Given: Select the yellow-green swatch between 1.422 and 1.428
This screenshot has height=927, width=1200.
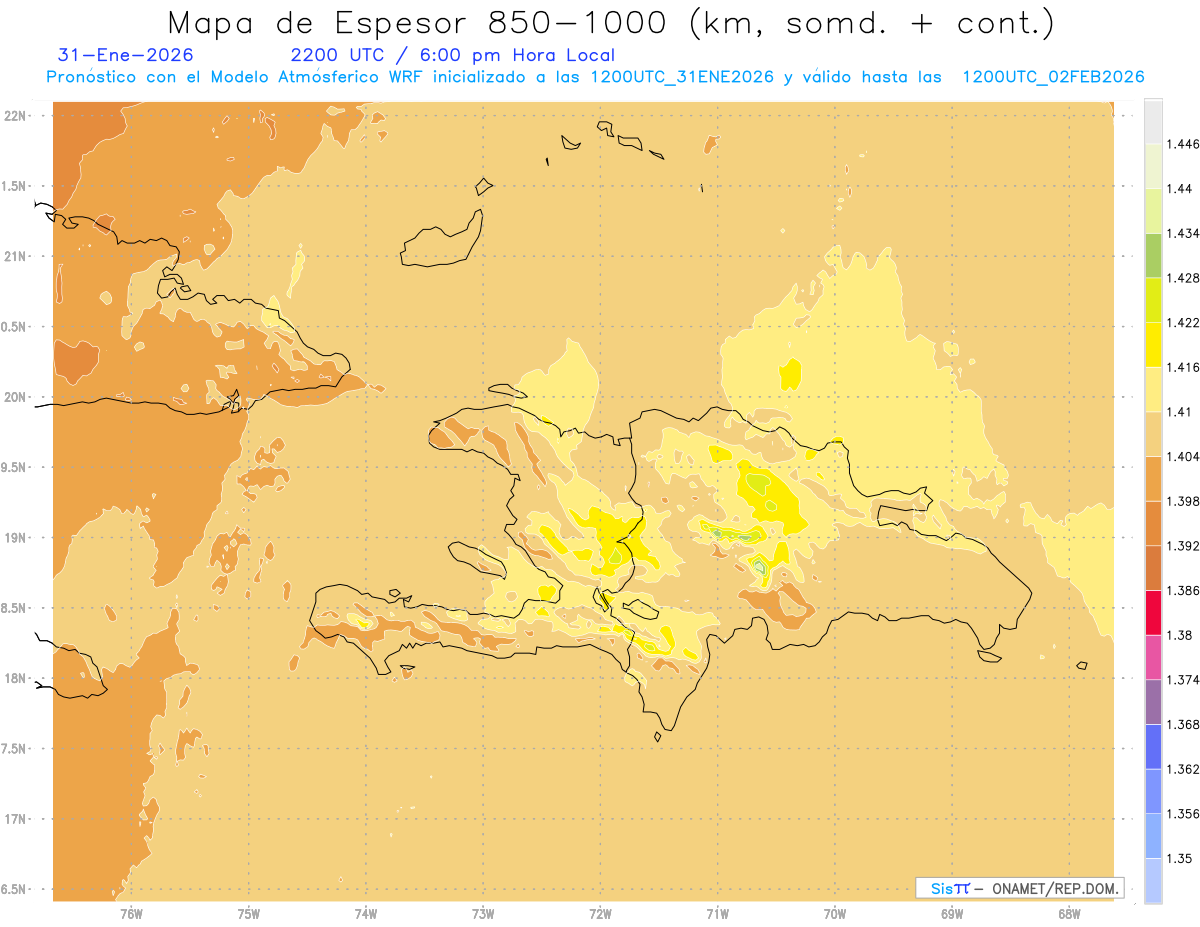Looking at the screenshot, I should (1153, 300).
